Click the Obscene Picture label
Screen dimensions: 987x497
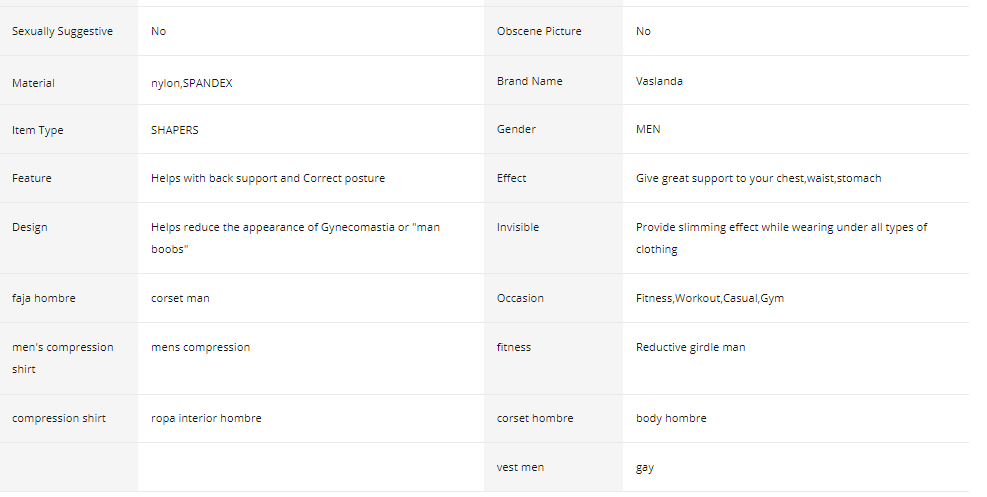539,31
